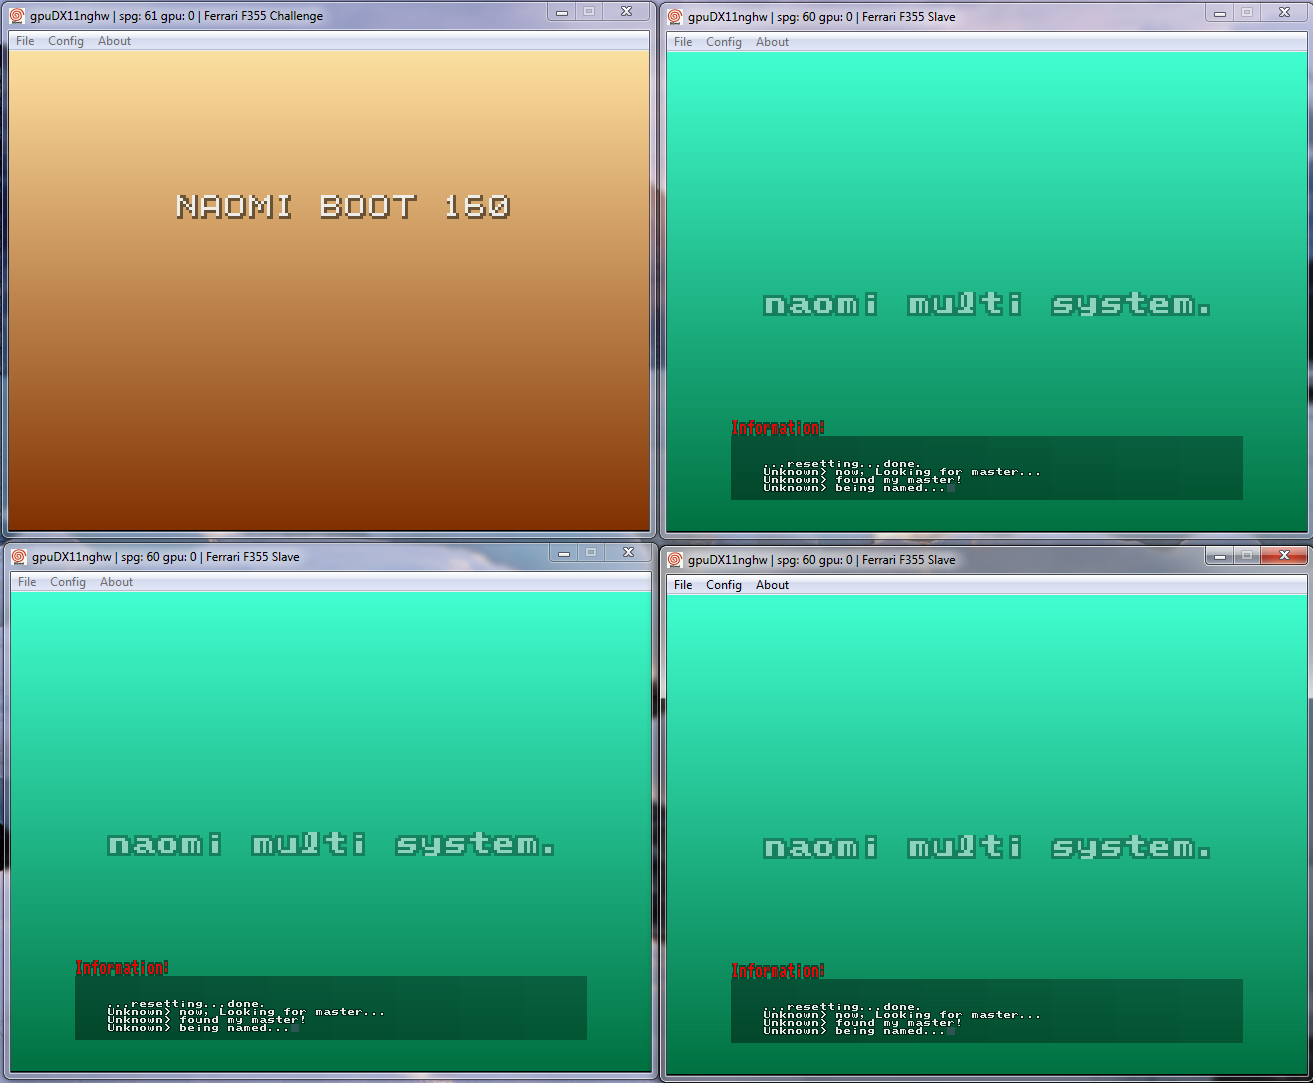
Task: Open About menu in top-right Slave window
Action: coord(772,42)
